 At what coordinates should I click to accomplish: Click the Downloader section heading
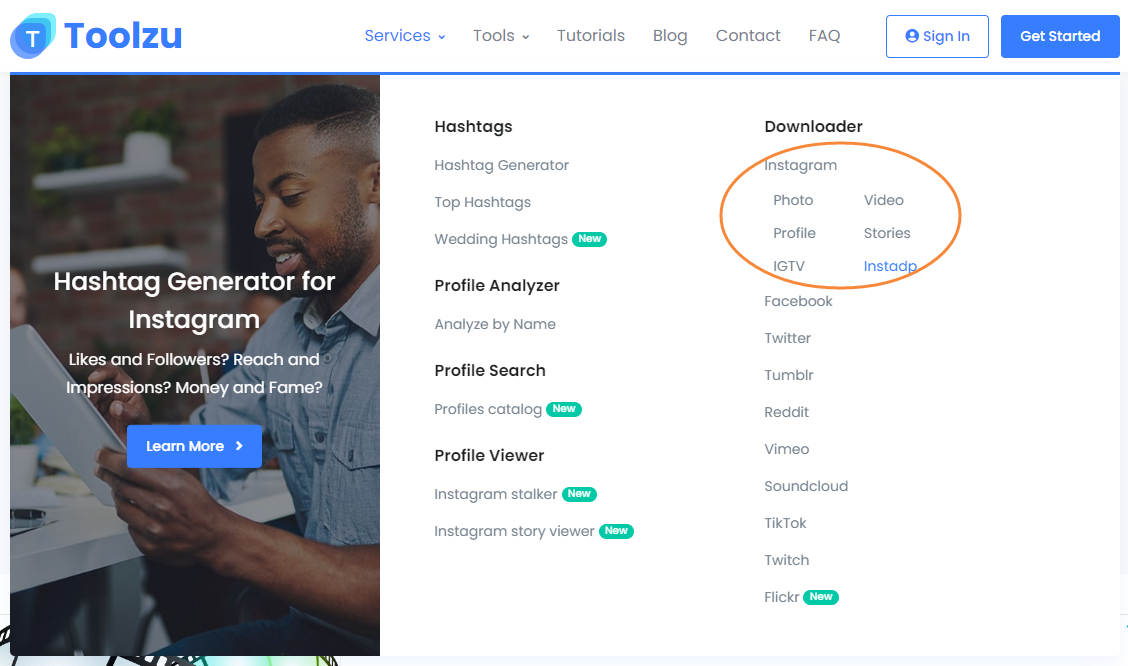pyautogui.click(x=813, y=127)
